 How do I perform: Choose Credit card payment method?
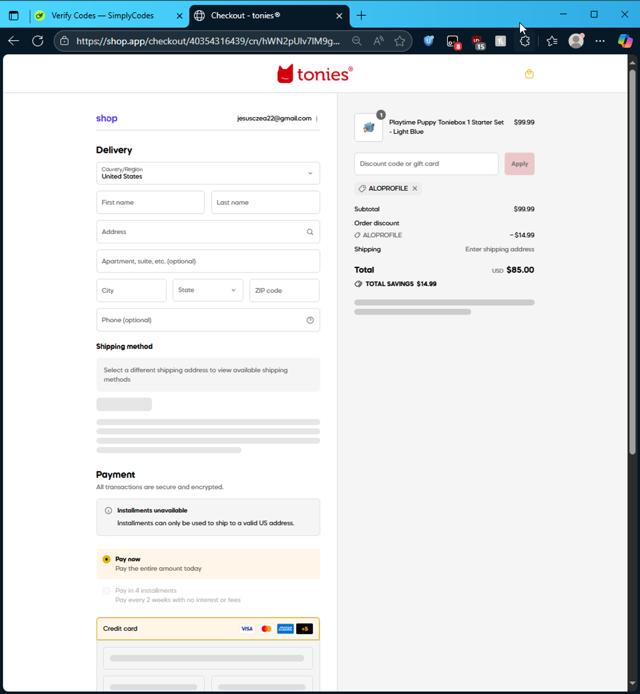tap(208, 628)
